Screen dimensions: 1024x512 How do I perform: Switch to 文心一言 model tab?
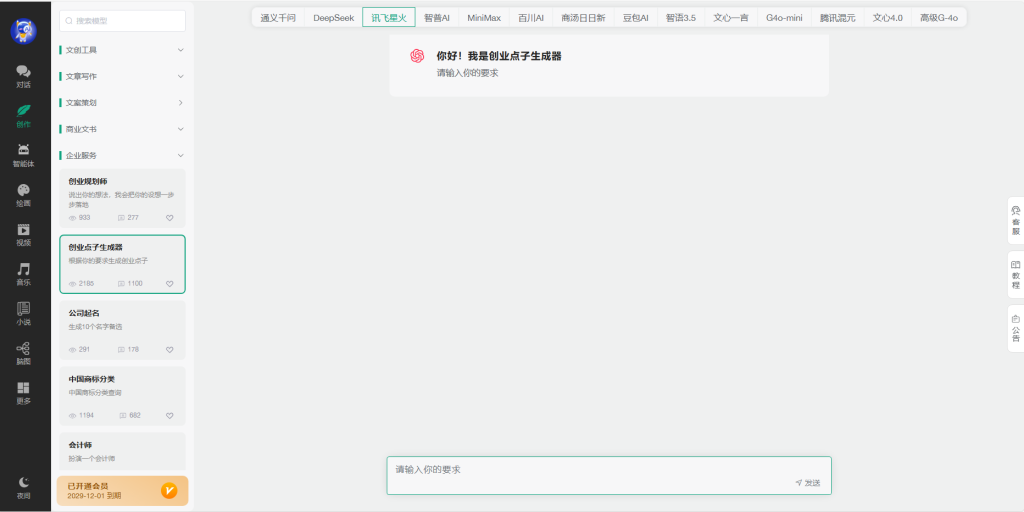[731, 18]
